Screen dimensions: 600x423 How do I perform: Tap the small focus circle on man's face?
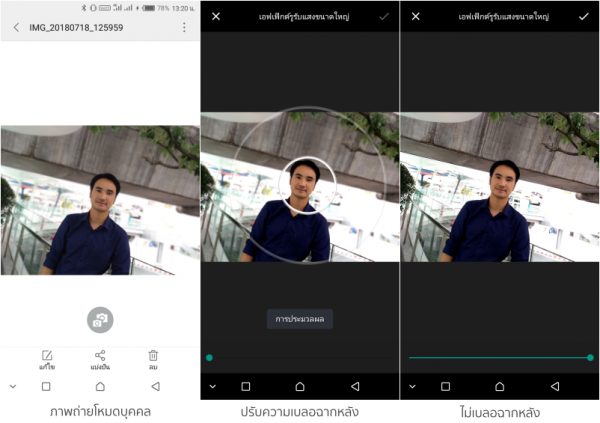tap(301, 186)
